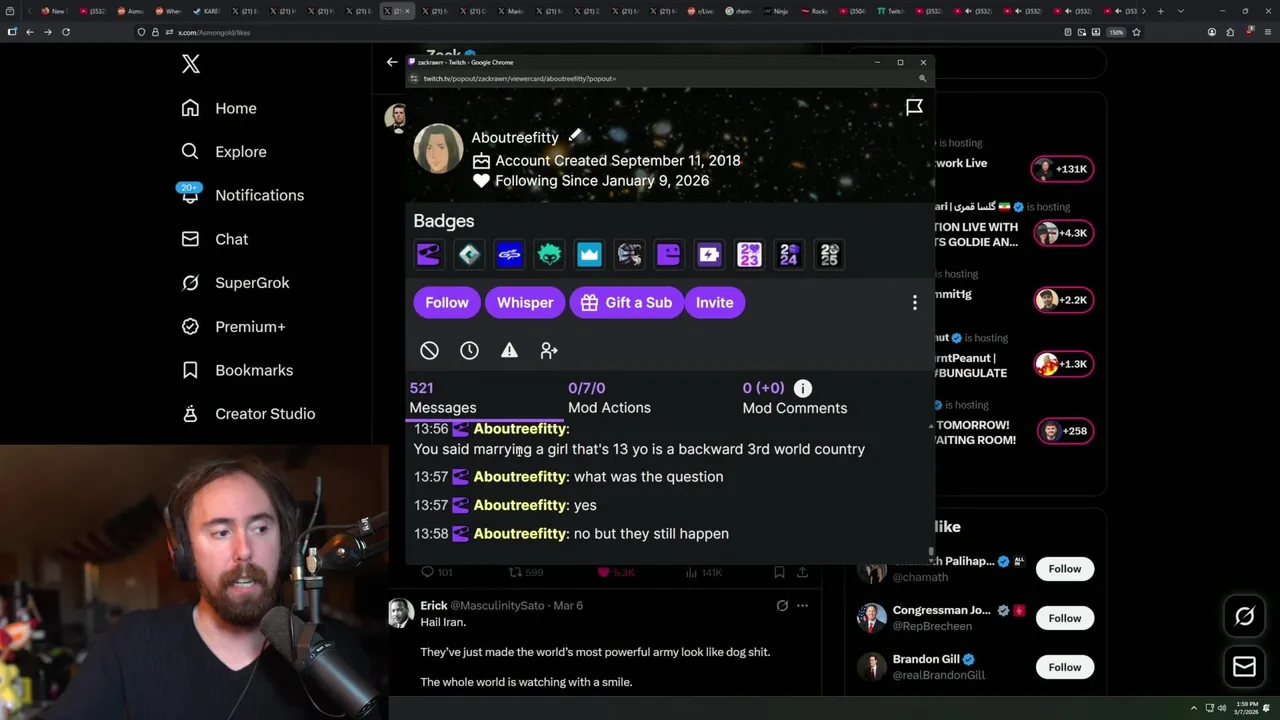Click the bookmark icon under the post

pos(779,572)
